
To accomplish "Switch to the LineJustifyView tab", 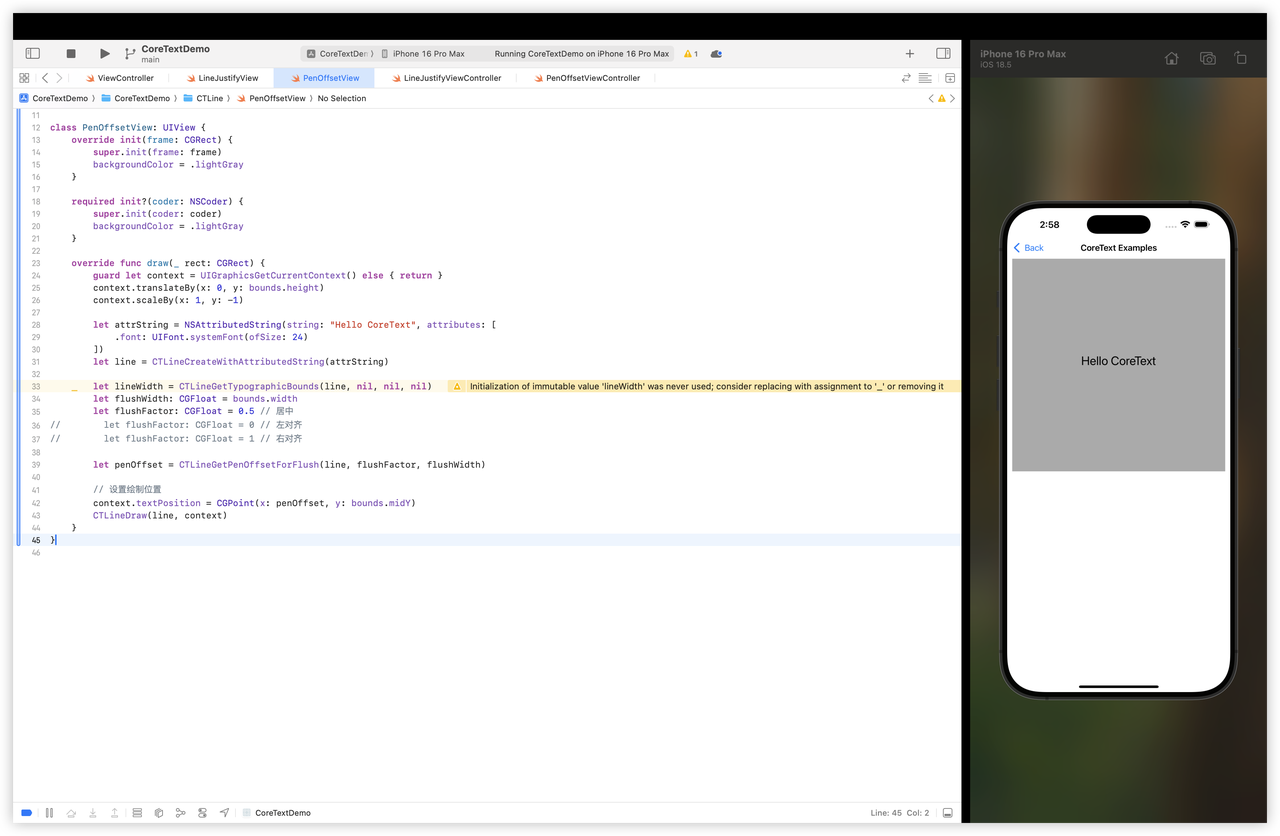I will point(222,78).
